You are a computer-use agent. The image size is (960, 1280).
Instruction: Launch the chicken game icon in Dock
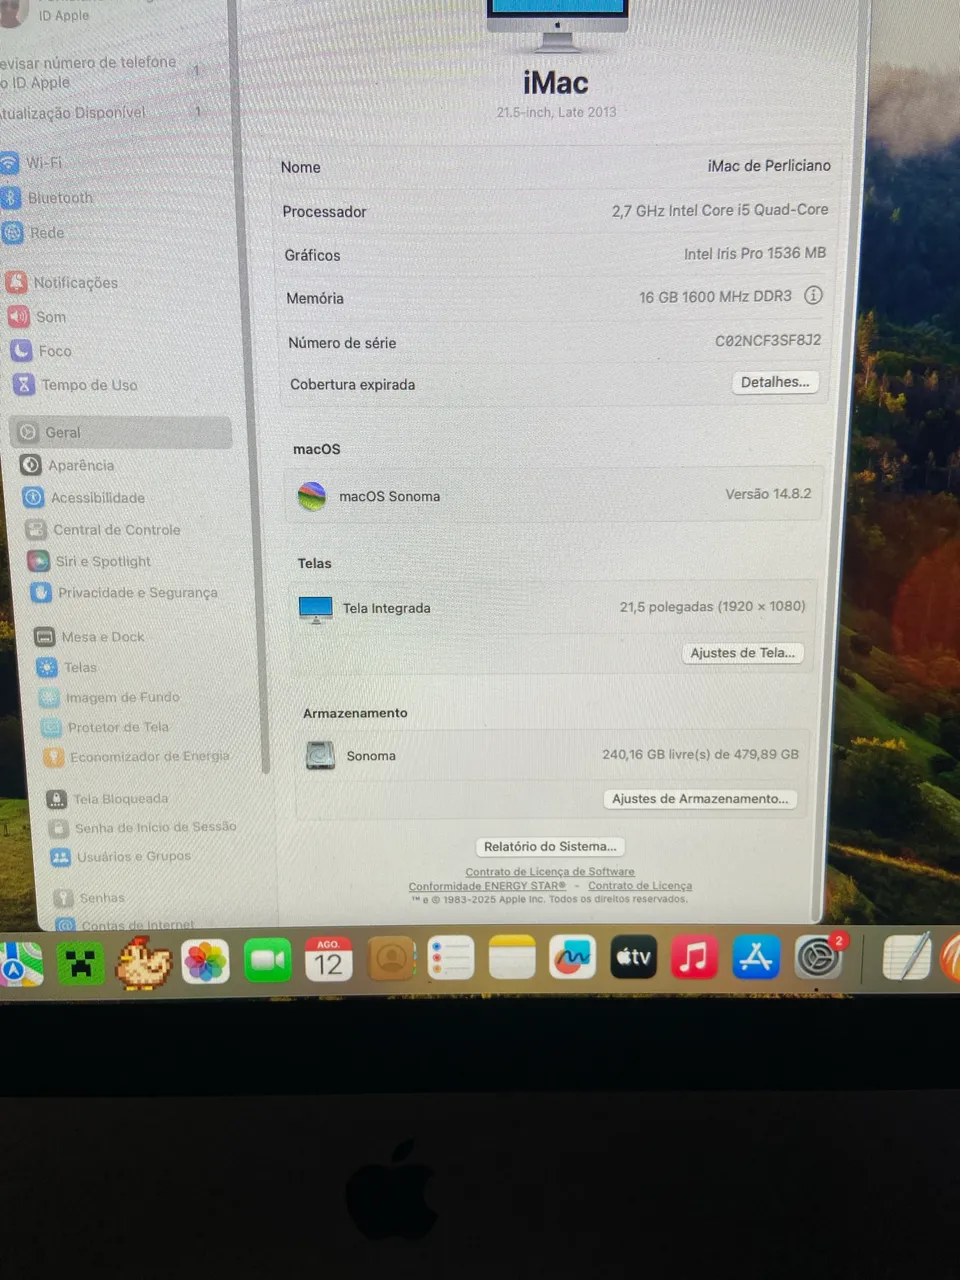tap(143, 962)
